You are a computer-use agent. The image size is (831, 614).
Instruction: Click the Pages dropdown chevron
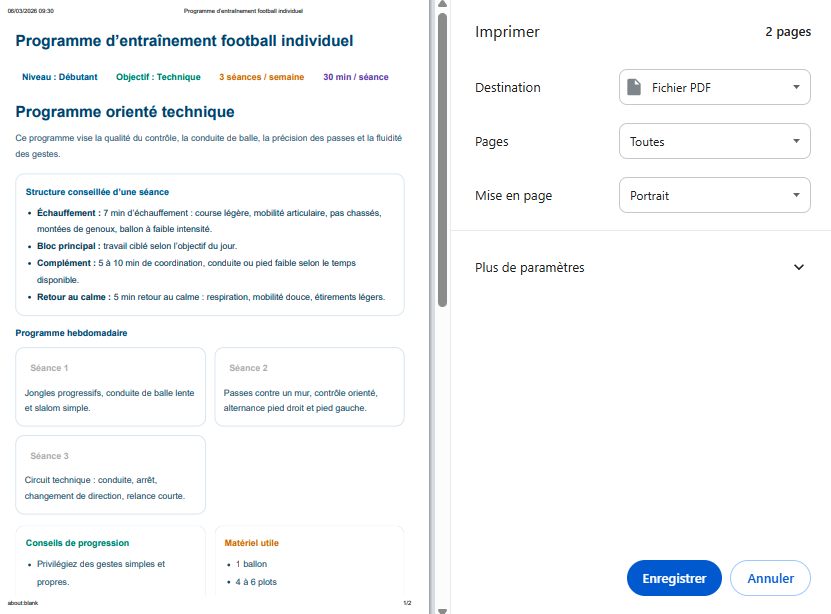797,140
